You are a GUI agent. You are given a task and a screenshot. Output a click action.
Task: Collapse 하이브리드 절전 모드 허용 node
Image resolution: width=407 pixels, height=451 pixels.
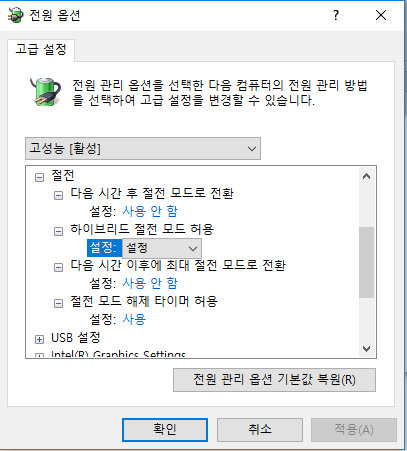[58, 231]
